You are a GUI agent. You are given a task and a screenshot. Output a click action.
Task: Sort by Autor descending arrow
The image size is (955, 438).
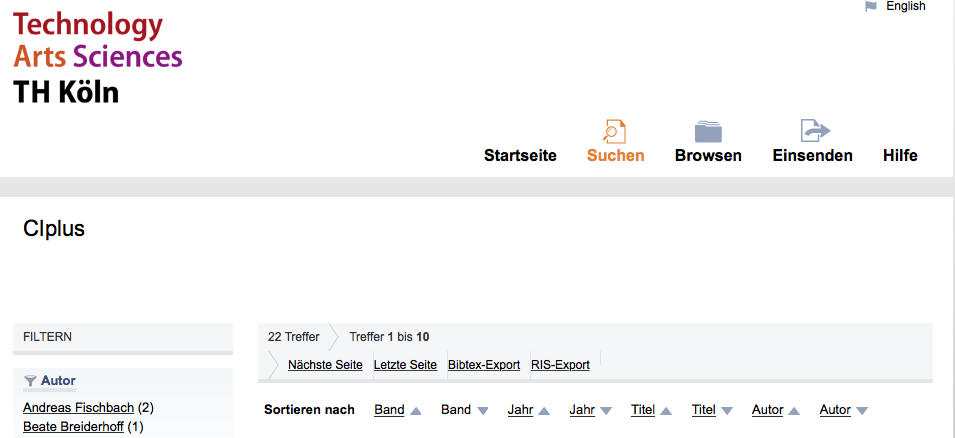pos(862,411)
